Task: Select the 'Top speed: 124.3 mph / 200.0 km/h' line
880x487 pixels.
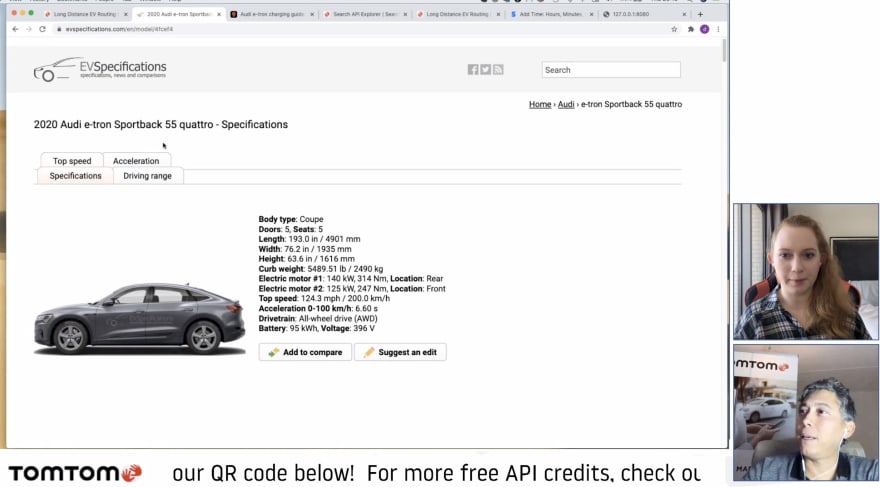Action: point(324,298)
